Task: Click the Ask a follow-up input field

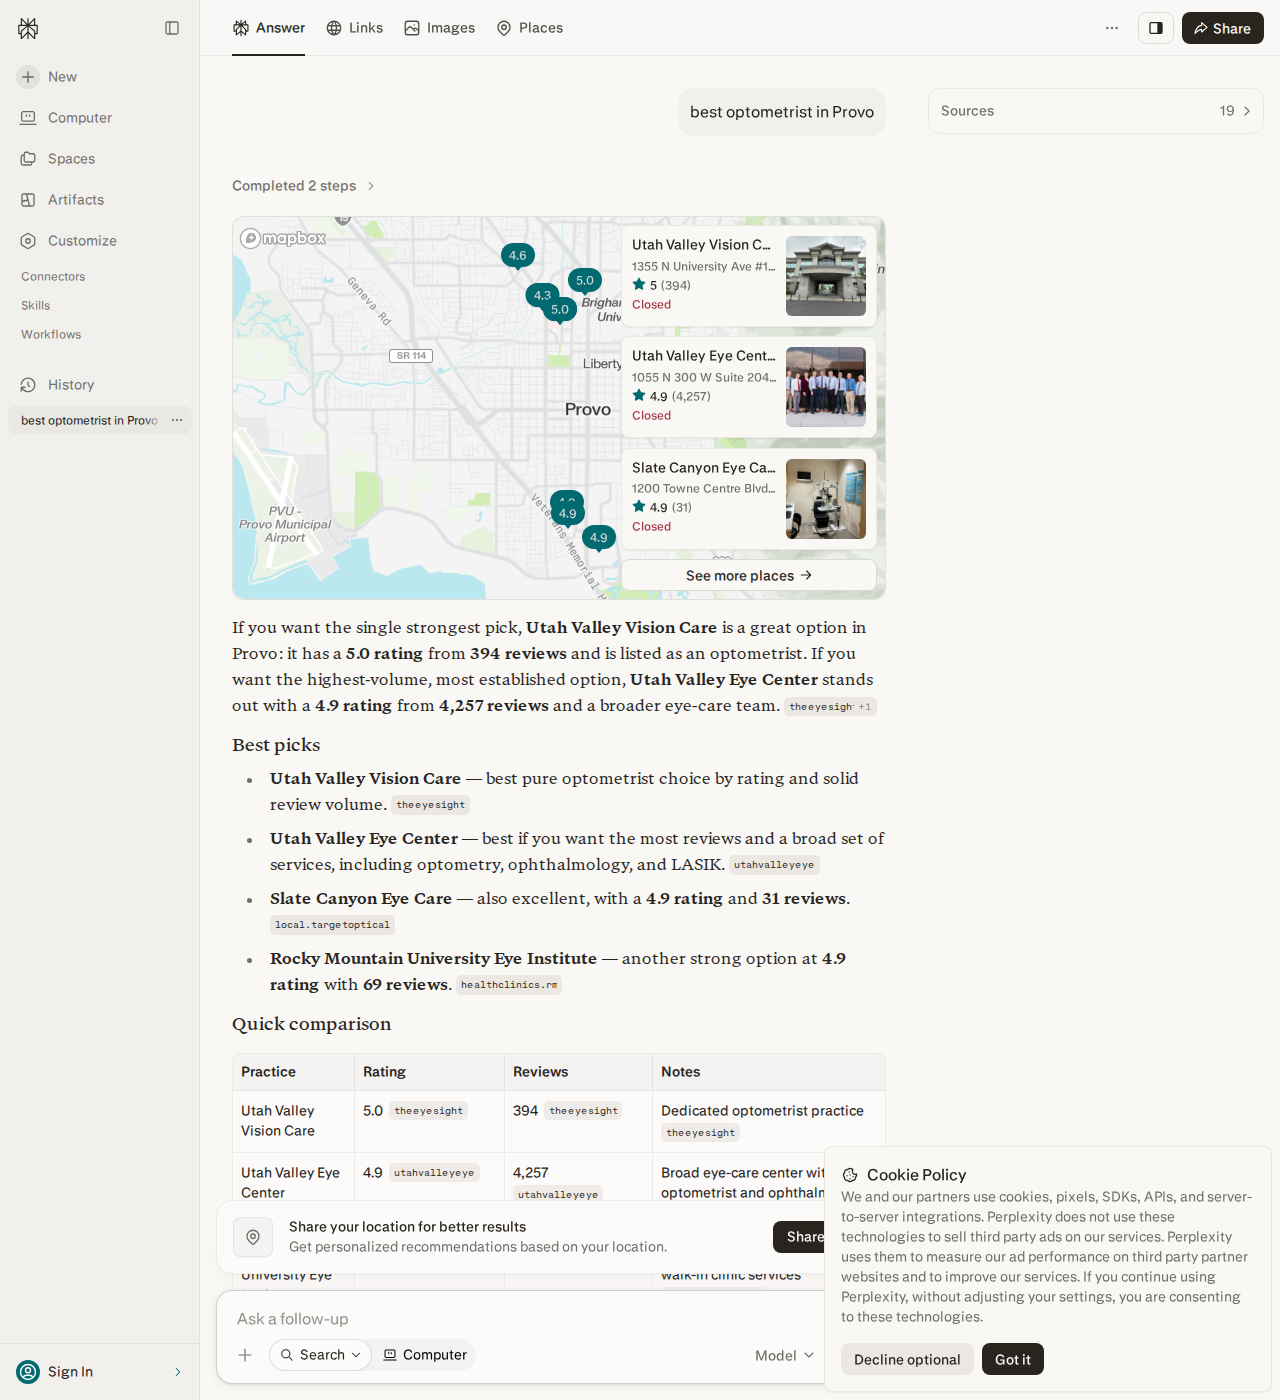Action: [x=520, y=1319]
